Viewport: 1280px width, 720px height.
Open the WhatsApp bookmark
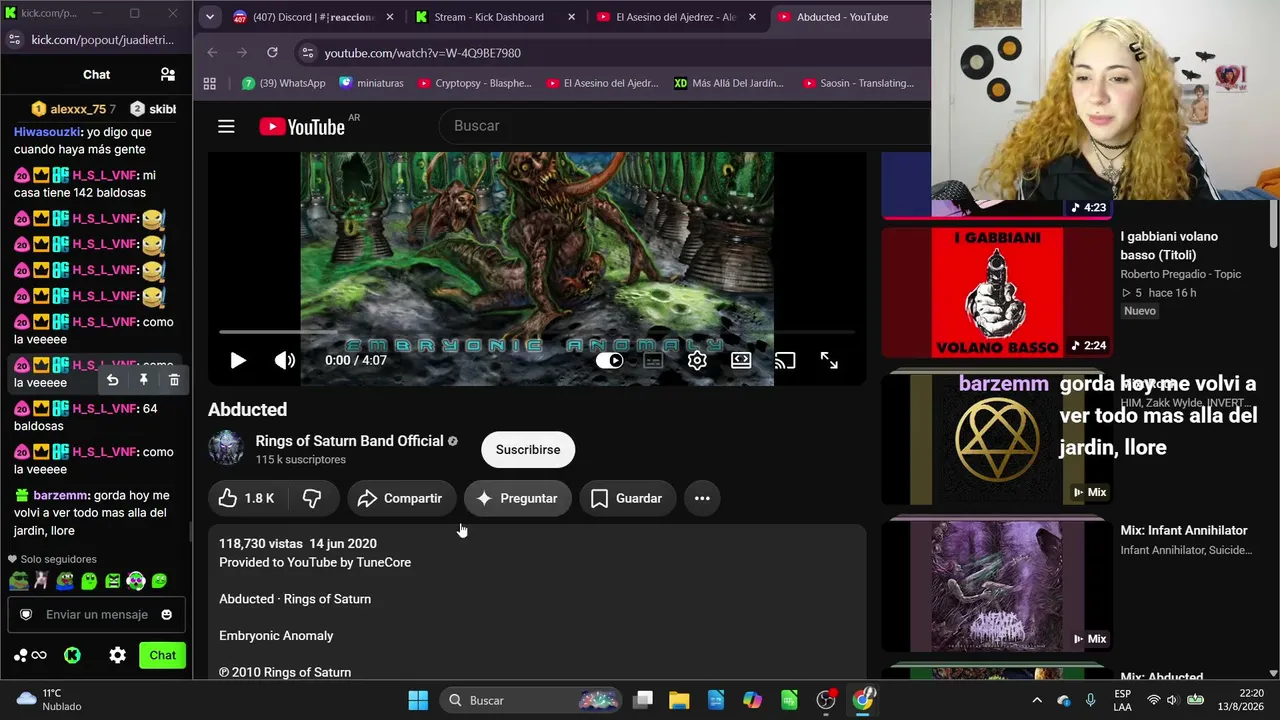click(284, 83)
